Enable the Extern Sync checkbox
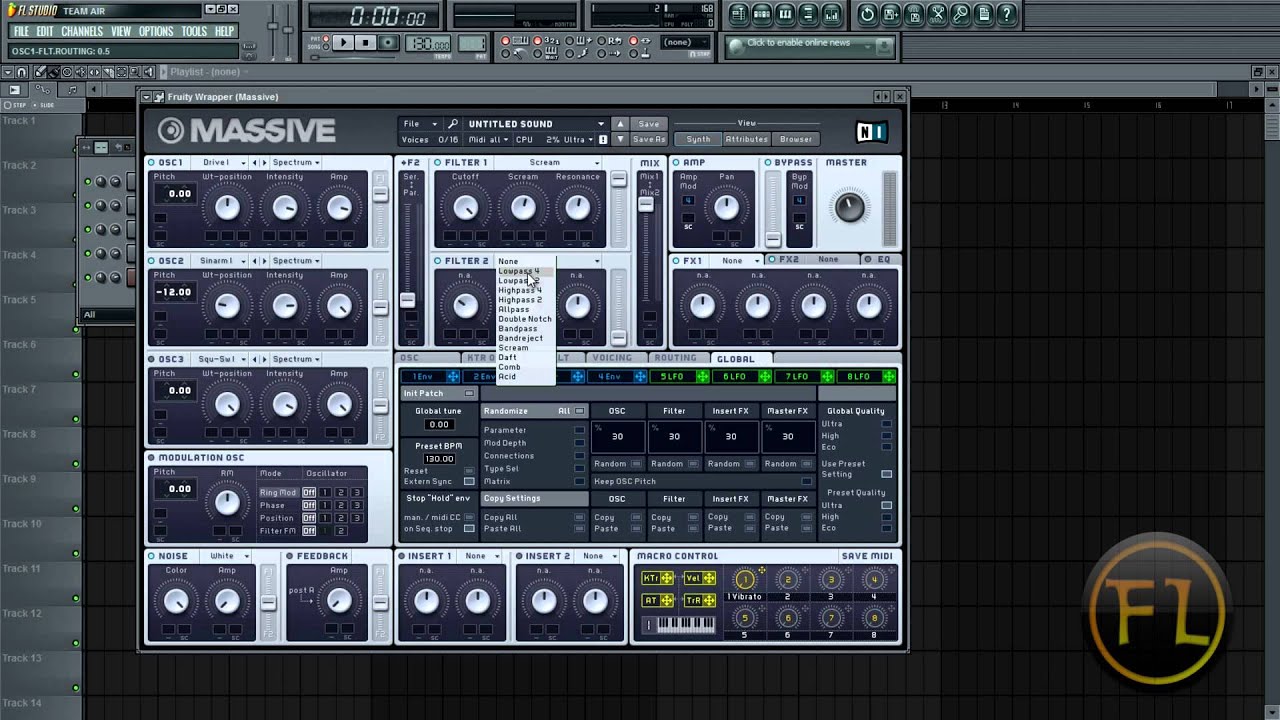 [x=469, y=482]
